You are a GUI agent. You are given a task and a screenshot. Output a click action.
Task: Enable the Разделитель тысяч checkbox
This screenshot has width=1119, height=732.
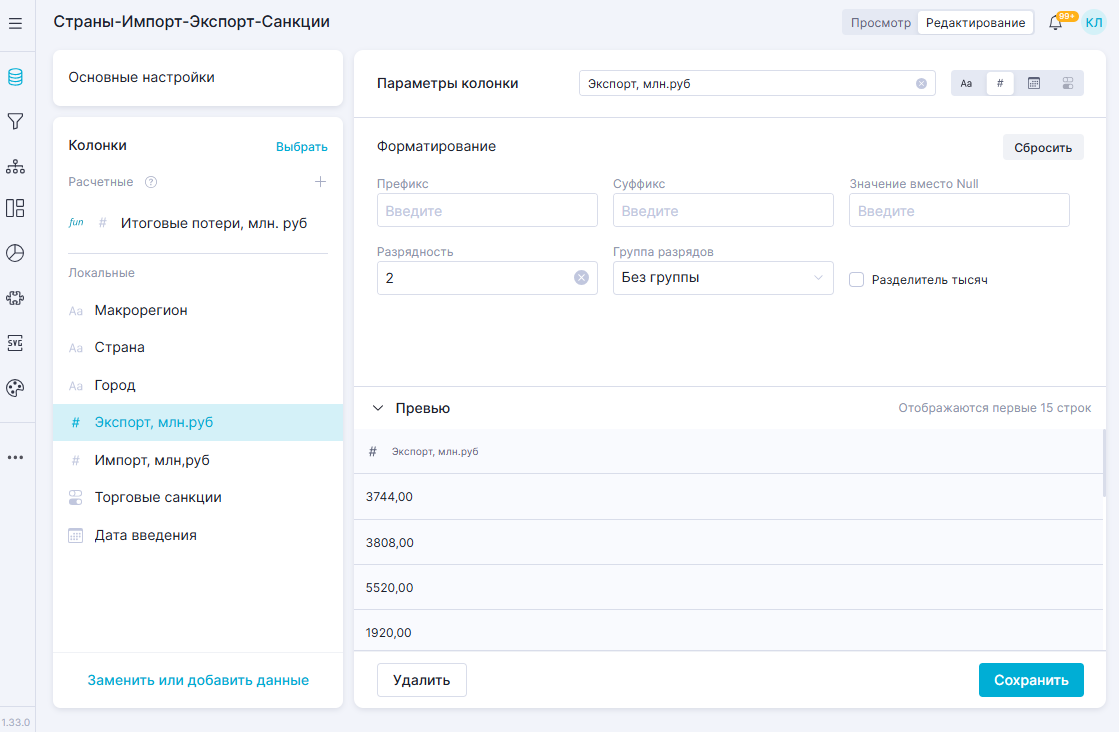pos(856,280)
